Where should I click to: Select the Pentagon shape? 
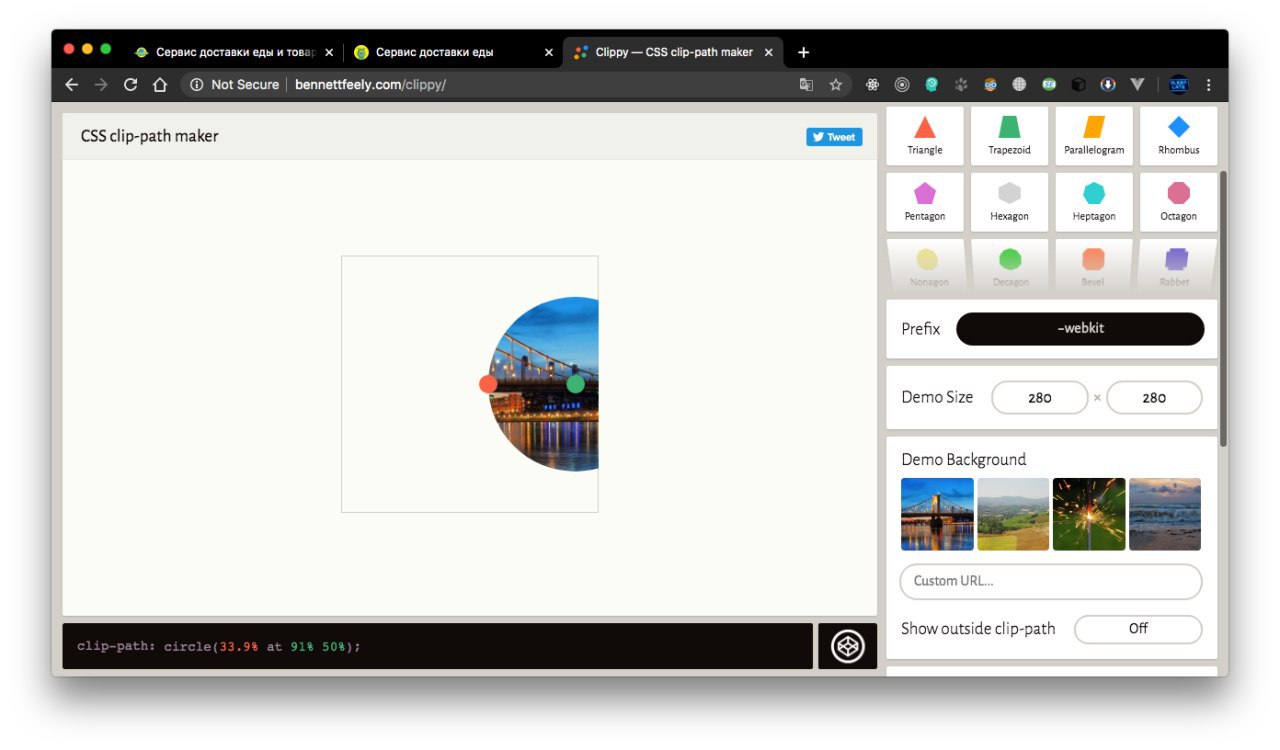[x=925, y=202]
